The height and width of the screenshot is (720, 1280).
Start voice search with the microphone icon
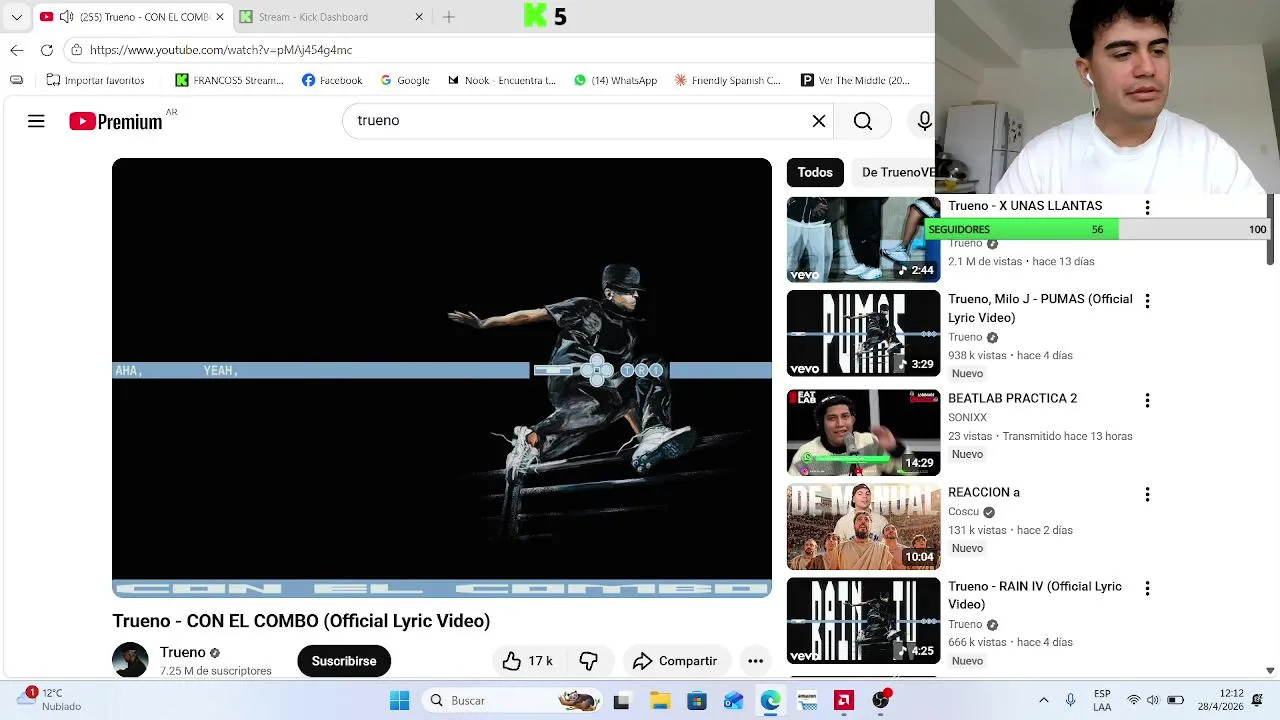pyautogui.click(x=925, y=121)
